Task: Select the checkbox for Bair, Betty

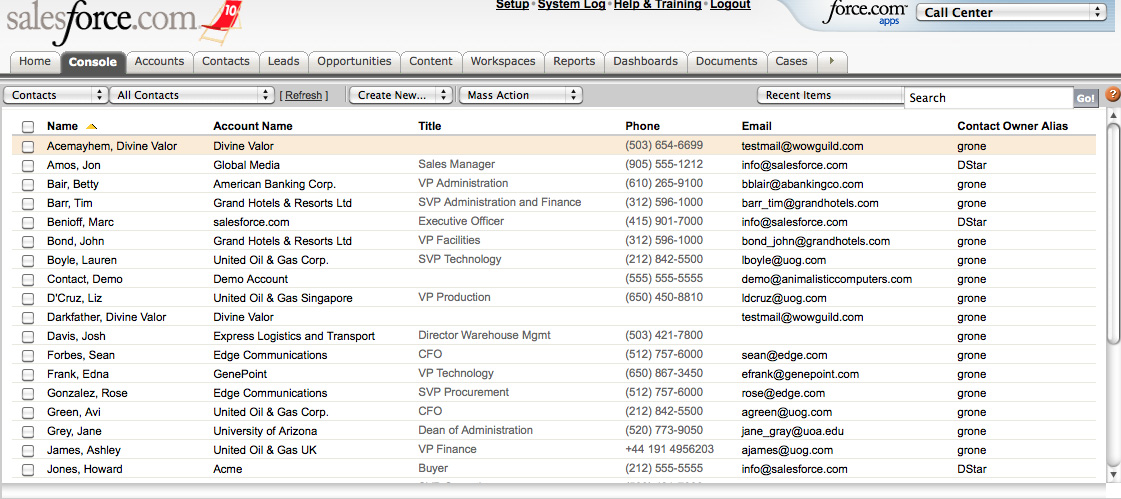Action: point(28,184)
